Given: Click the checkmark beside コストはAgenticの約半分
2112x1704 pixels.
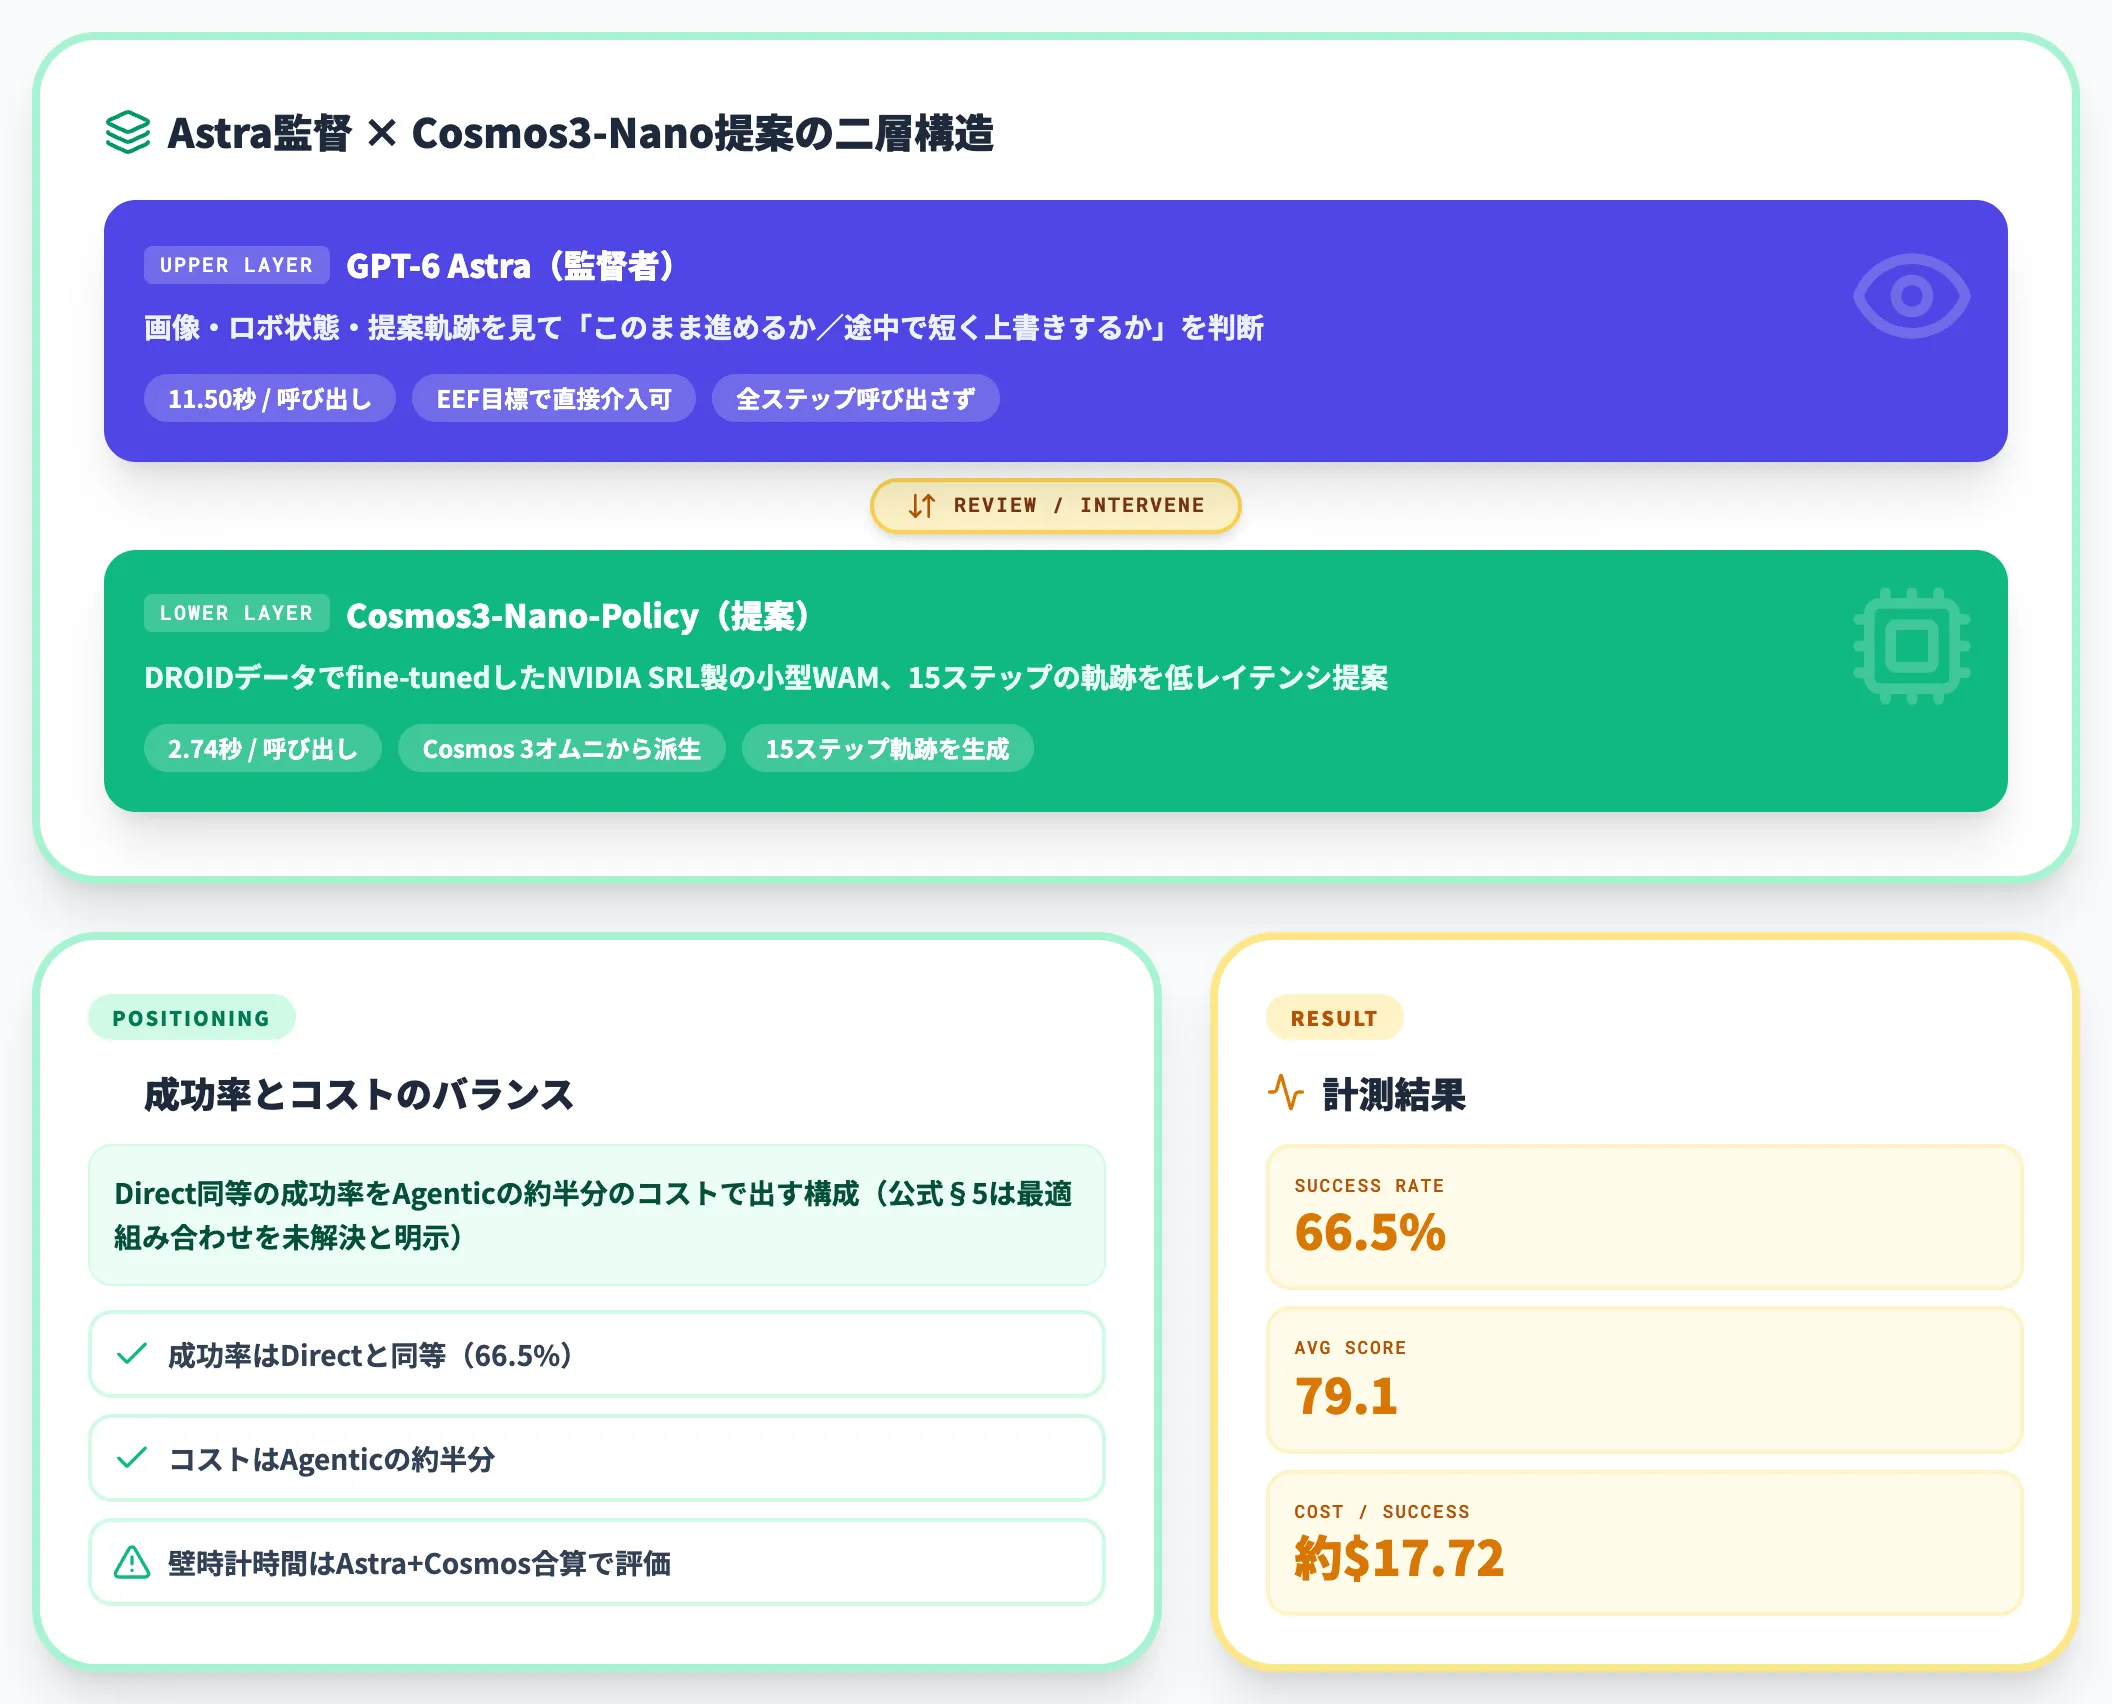Looking at the screenshot, I should pos(132,1458).
